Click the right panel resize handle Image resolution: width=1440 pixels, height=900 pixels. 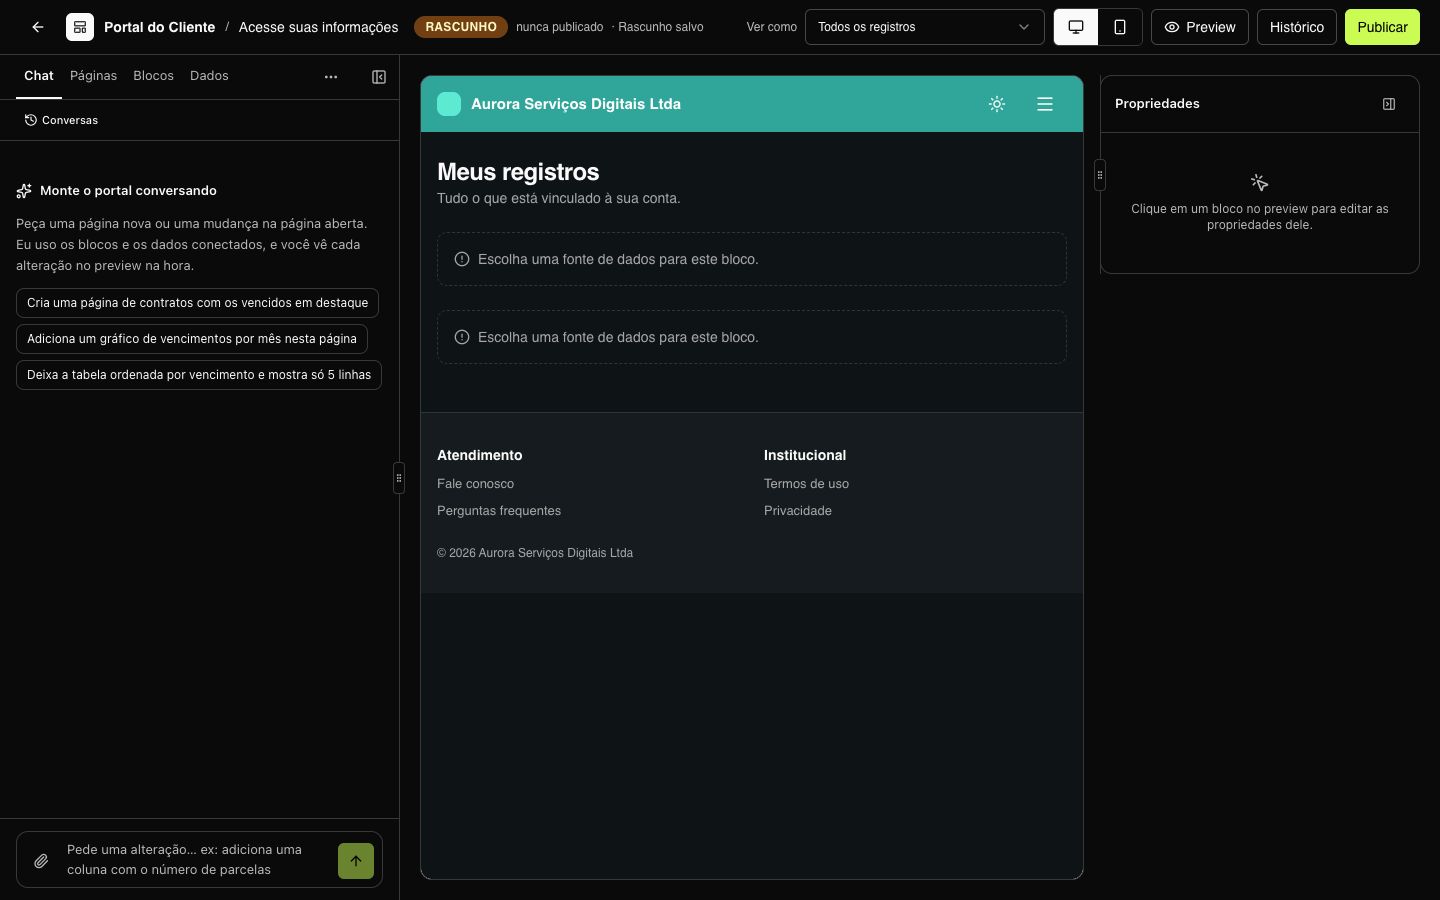point(1100,175)
